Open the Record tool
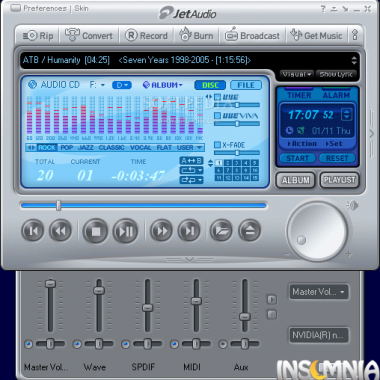 146,35
